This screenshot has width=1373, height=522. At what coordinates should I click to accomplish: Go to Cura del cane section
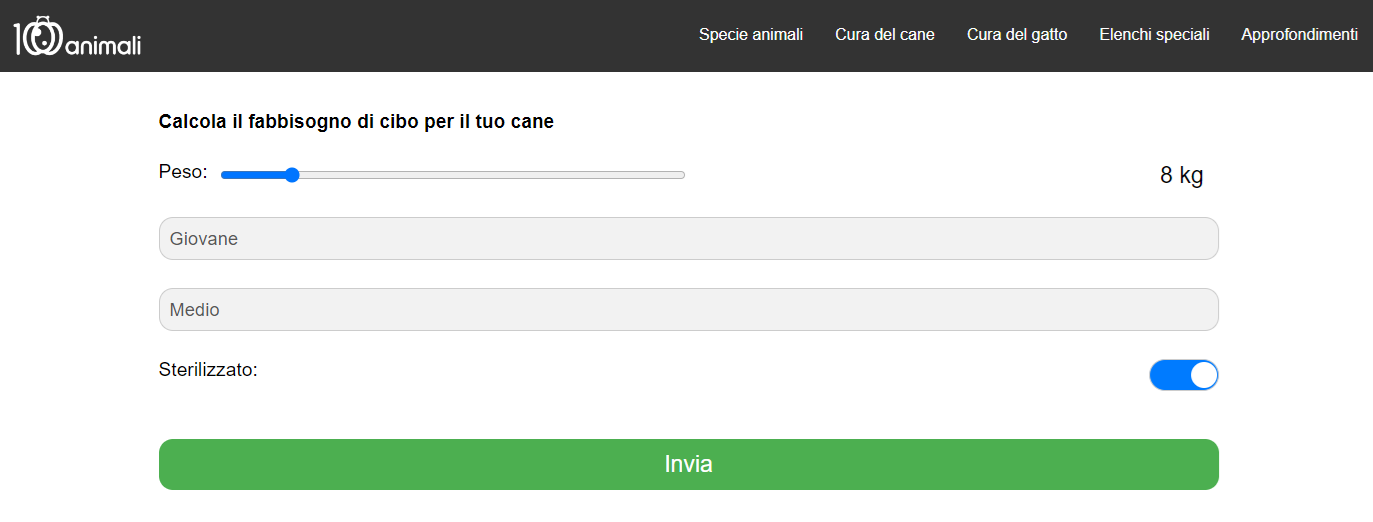885,35
